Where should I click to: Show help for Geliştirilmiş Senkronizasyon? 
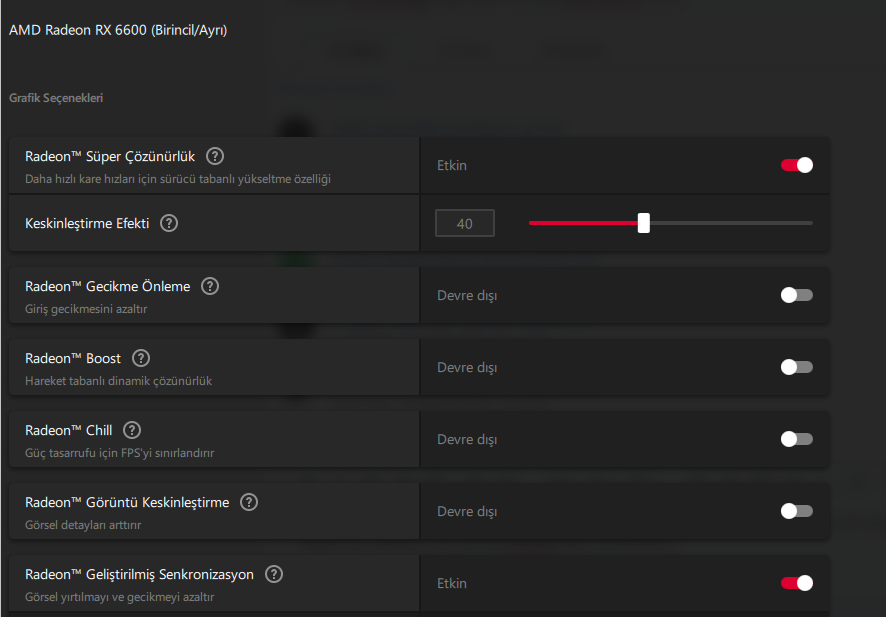[x=274, y=574]
